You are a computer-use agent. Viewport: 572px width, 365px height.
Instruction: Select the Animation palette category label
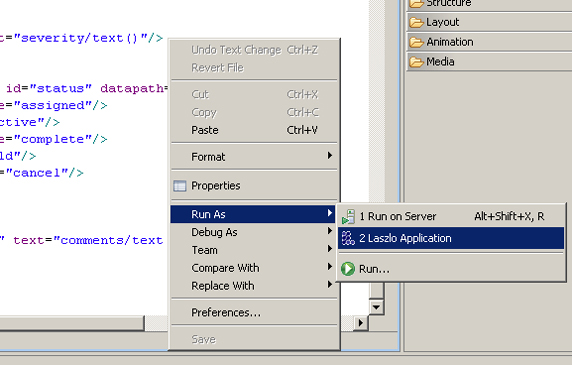point(450,42)
